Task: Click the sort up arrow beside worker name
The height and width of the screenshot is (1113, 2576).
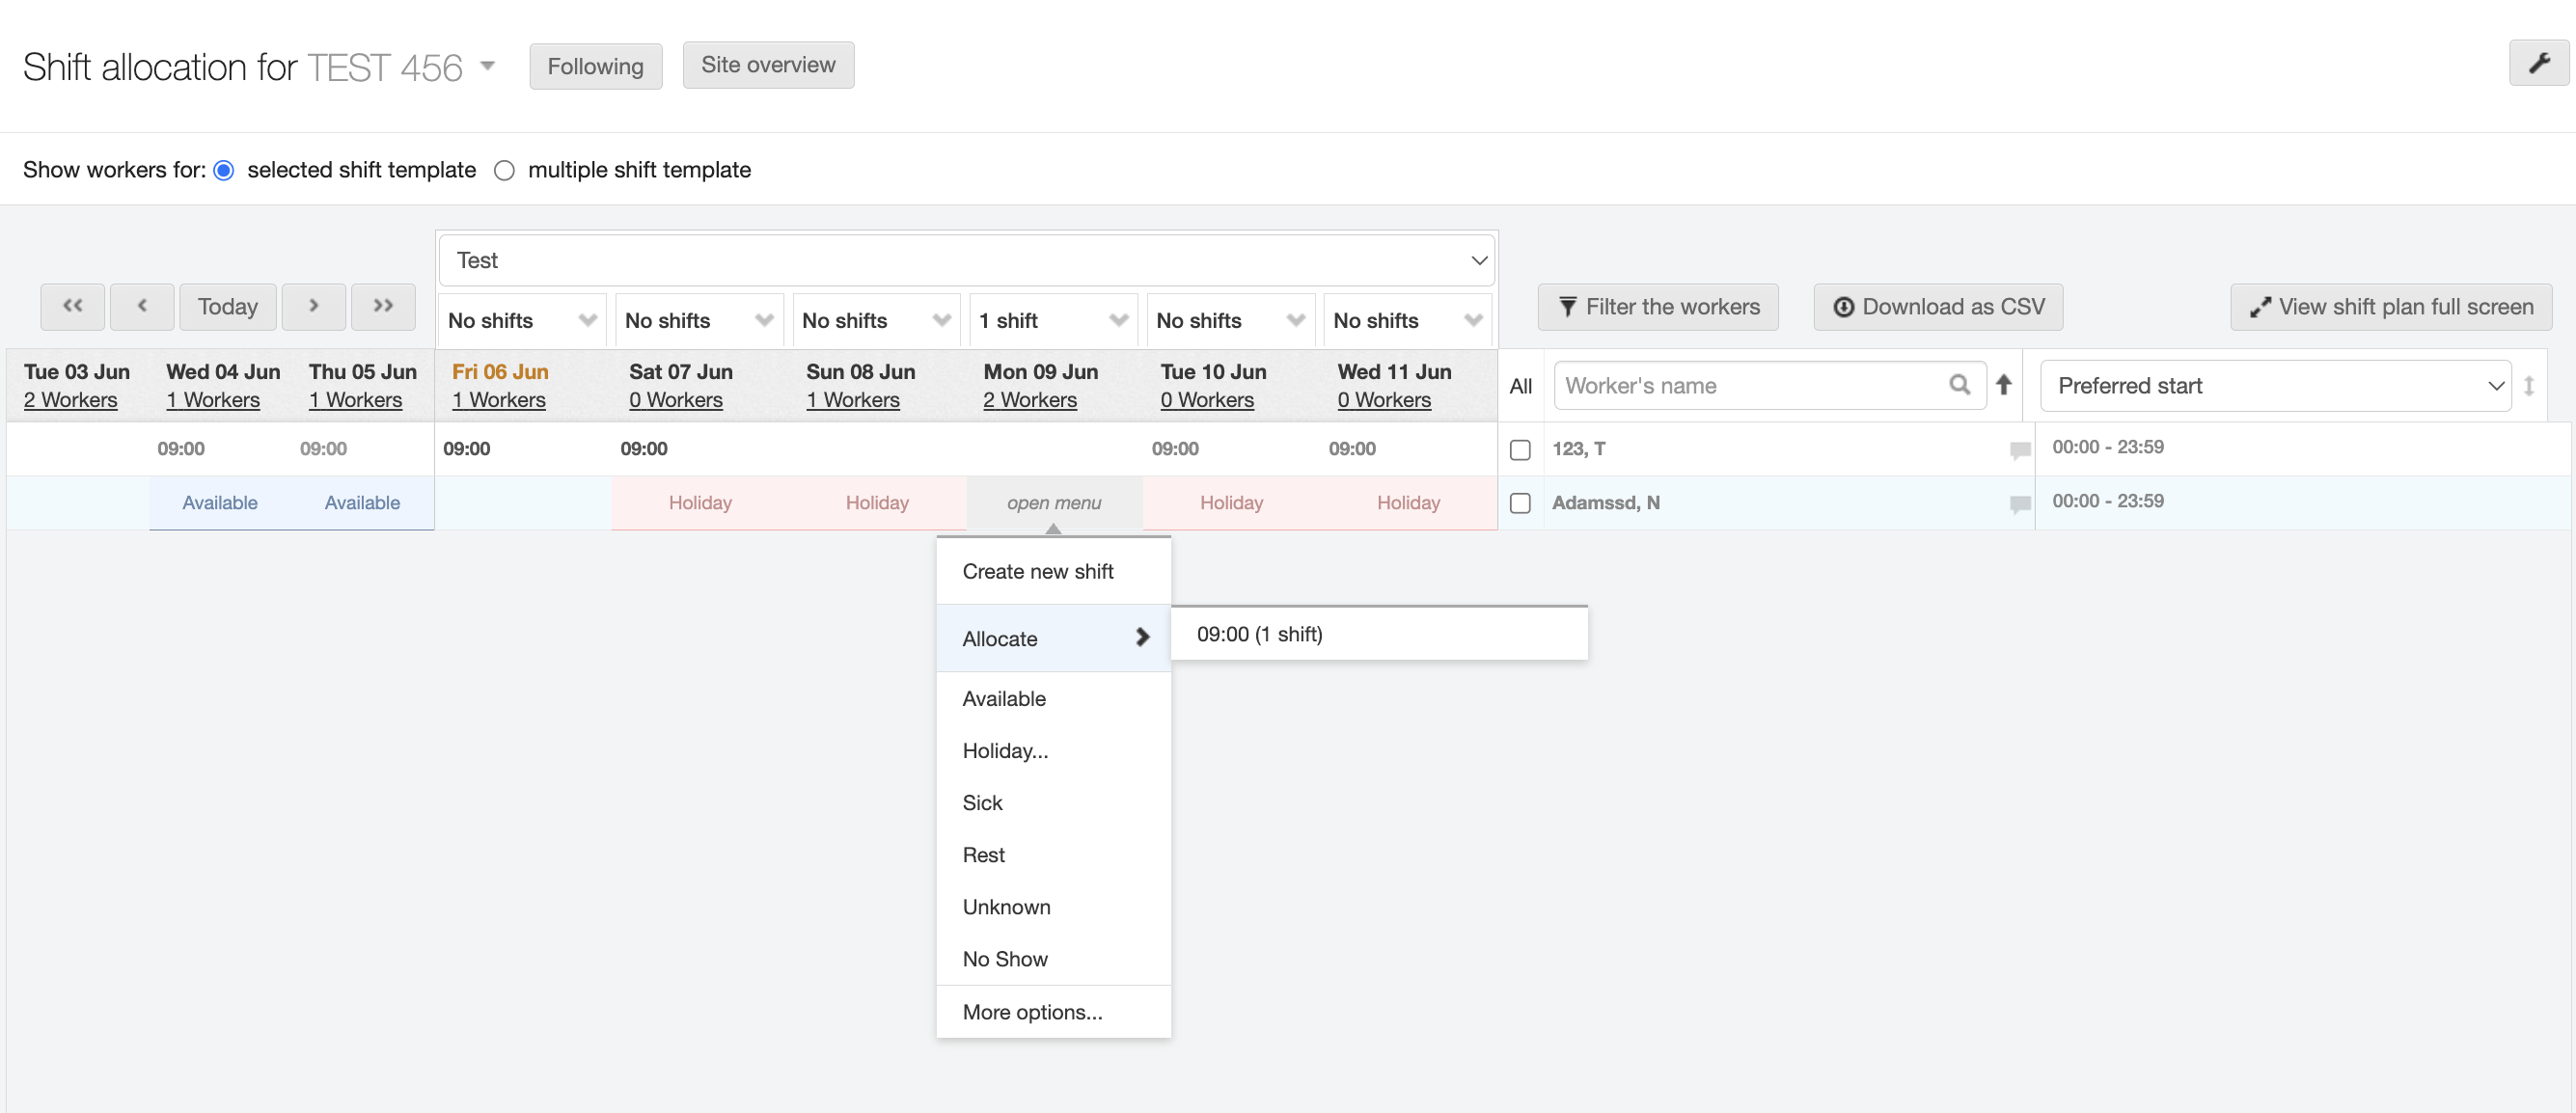Action: (2003, 385)
